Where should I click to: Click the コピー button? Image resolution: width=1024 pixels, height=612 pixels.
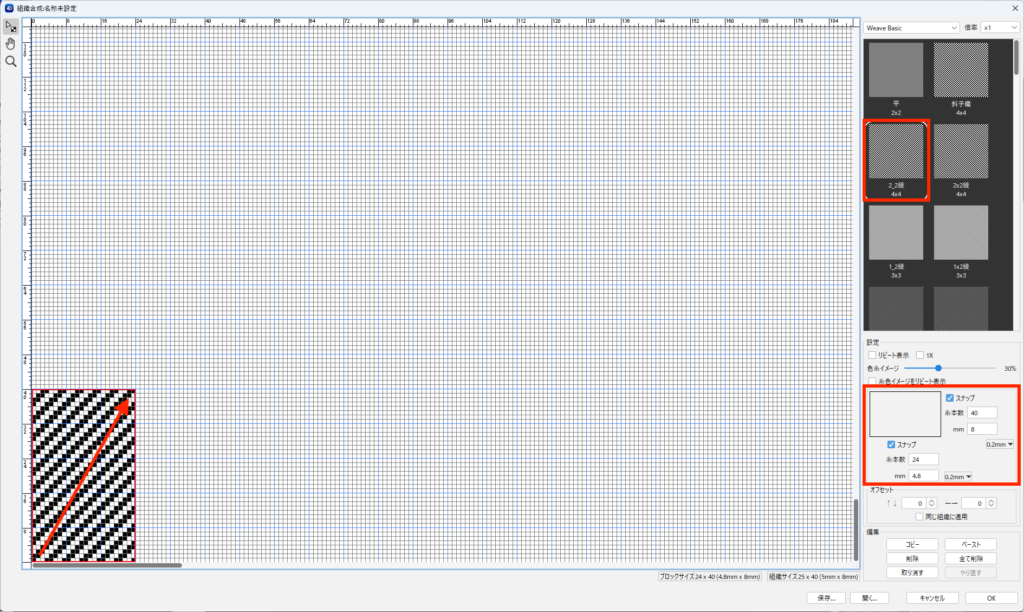click(x=912, y=545)
